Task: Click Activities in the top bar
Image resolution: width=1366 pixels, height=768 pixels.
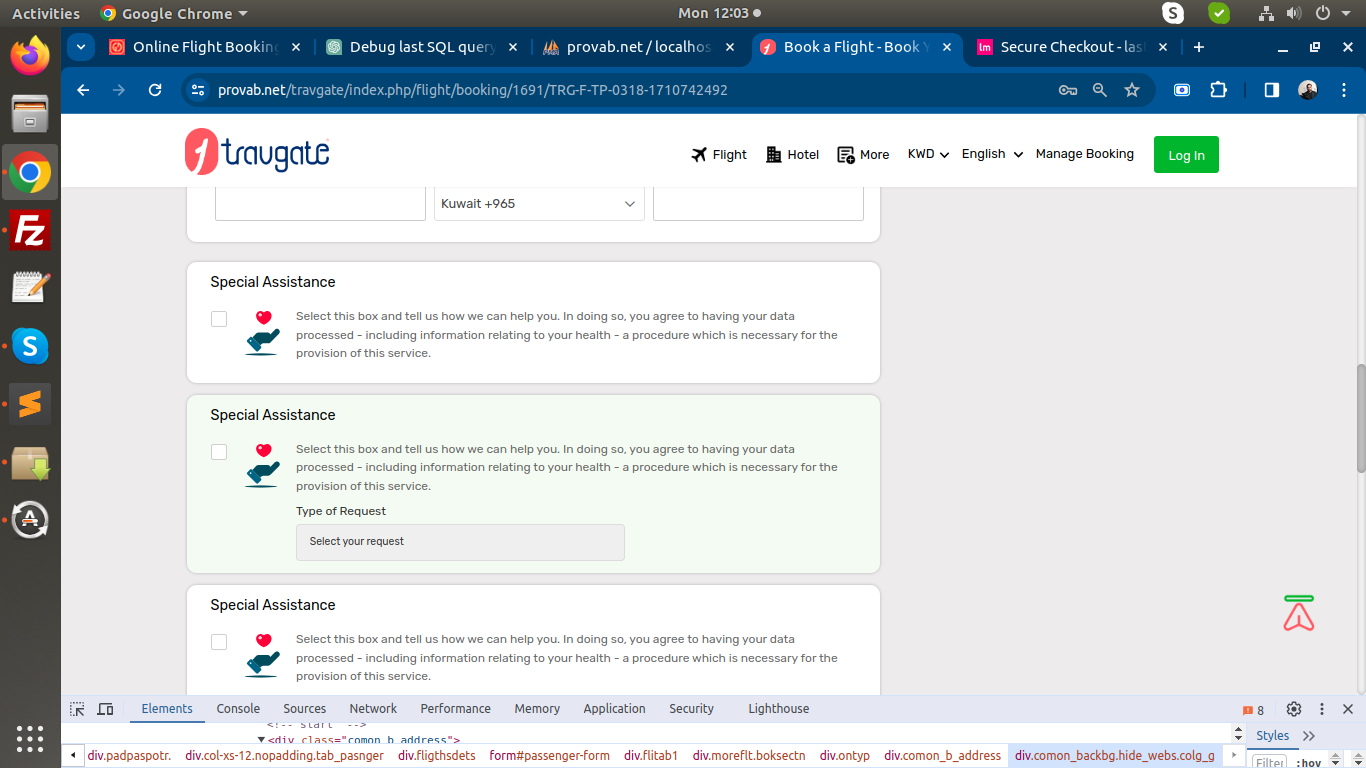Action: 46,13
